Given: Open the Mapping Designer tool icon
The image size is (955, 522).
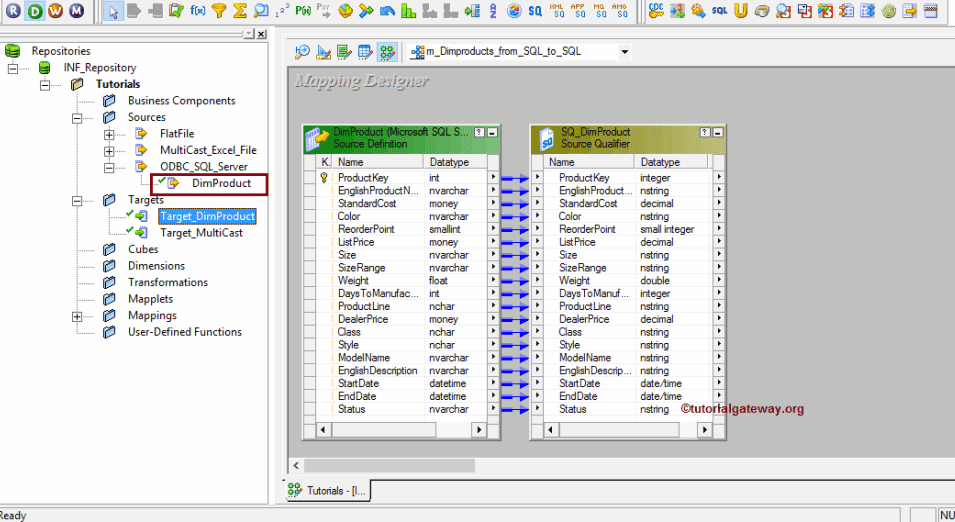Looking at the screenshot, I should (x=387, y=51).
